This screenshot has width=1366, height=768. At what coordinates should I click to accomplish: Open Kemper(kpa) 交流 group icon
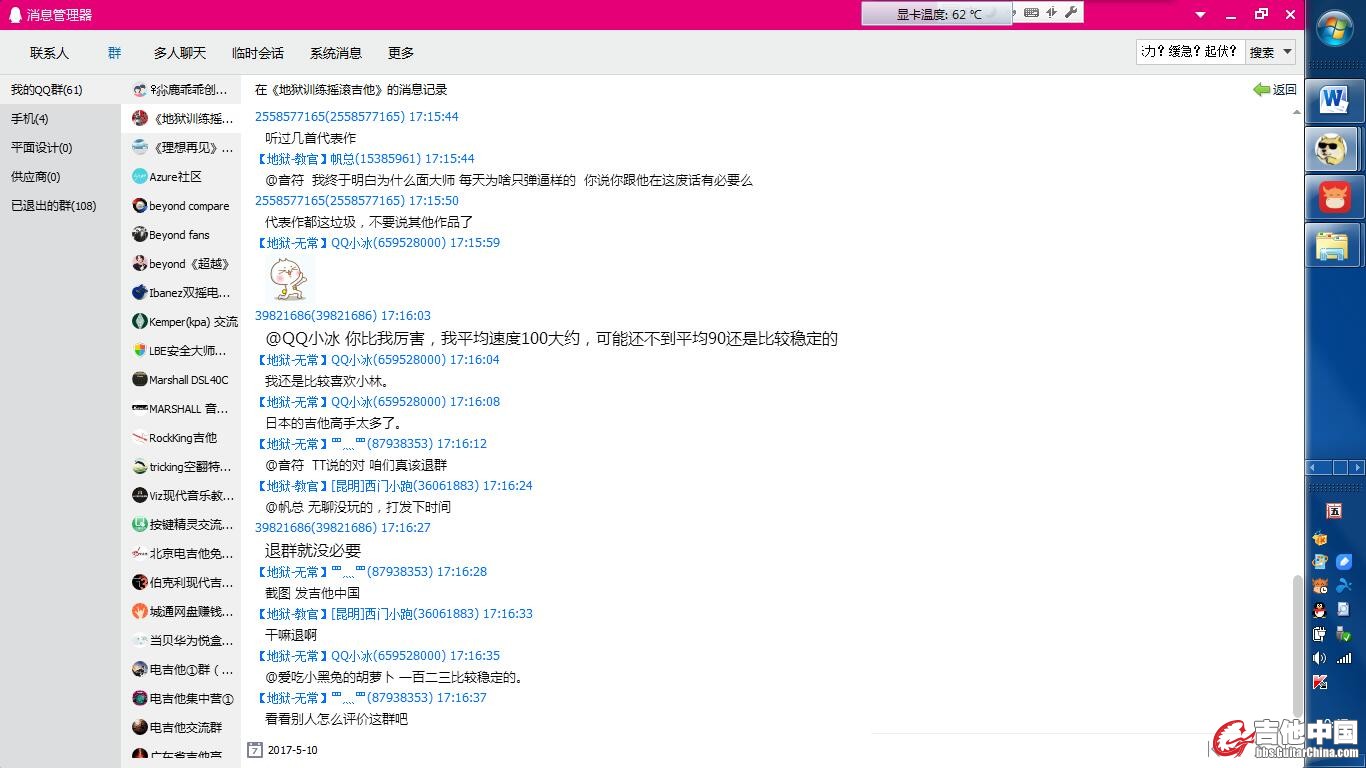pyautogui.click(x=140, y=321)
